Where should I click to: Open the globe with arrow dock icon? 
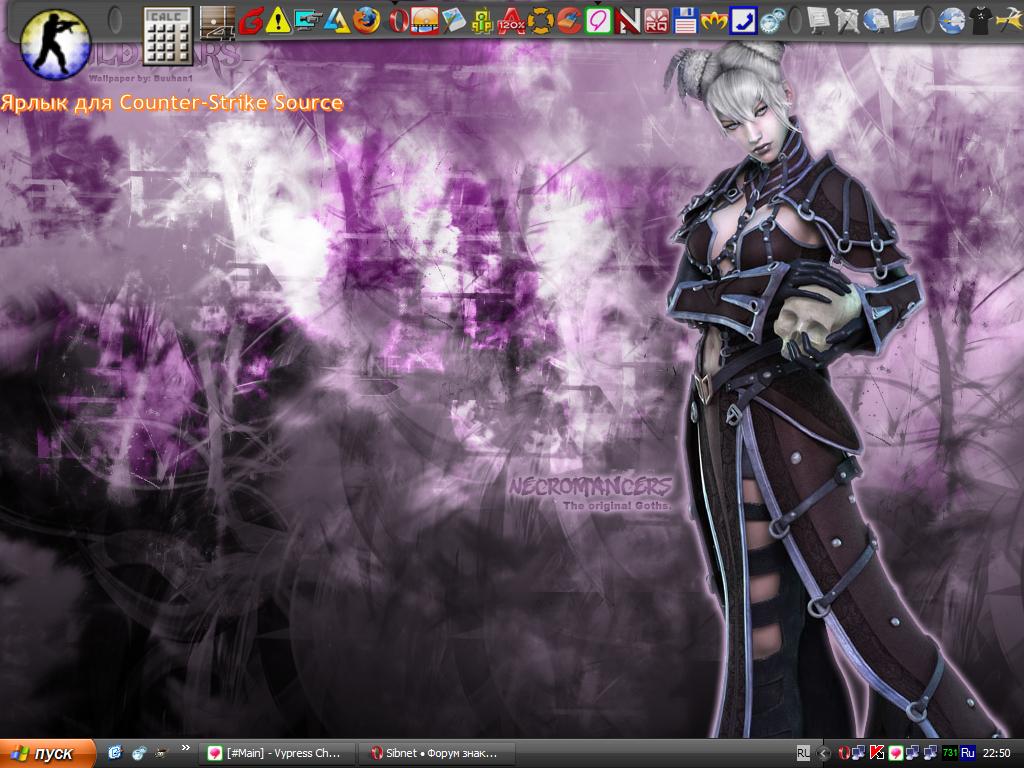(x=952, y=21)
